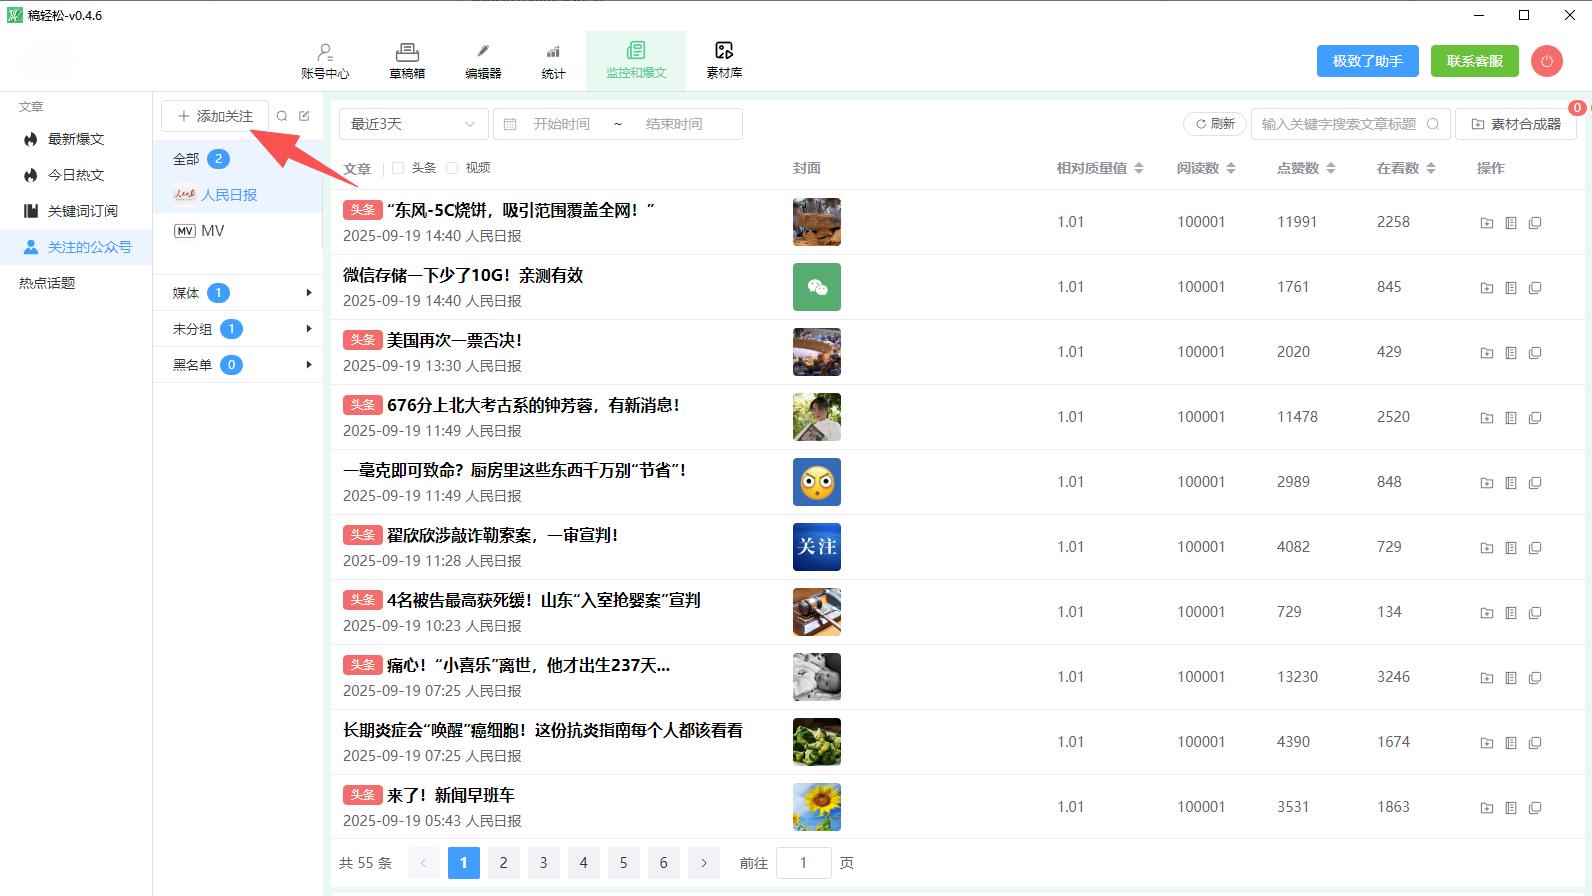The height and width of the screenshot is (896, 1592).
Task: Click copy icon for 微信存储 row
Action: coord(1535,288)
